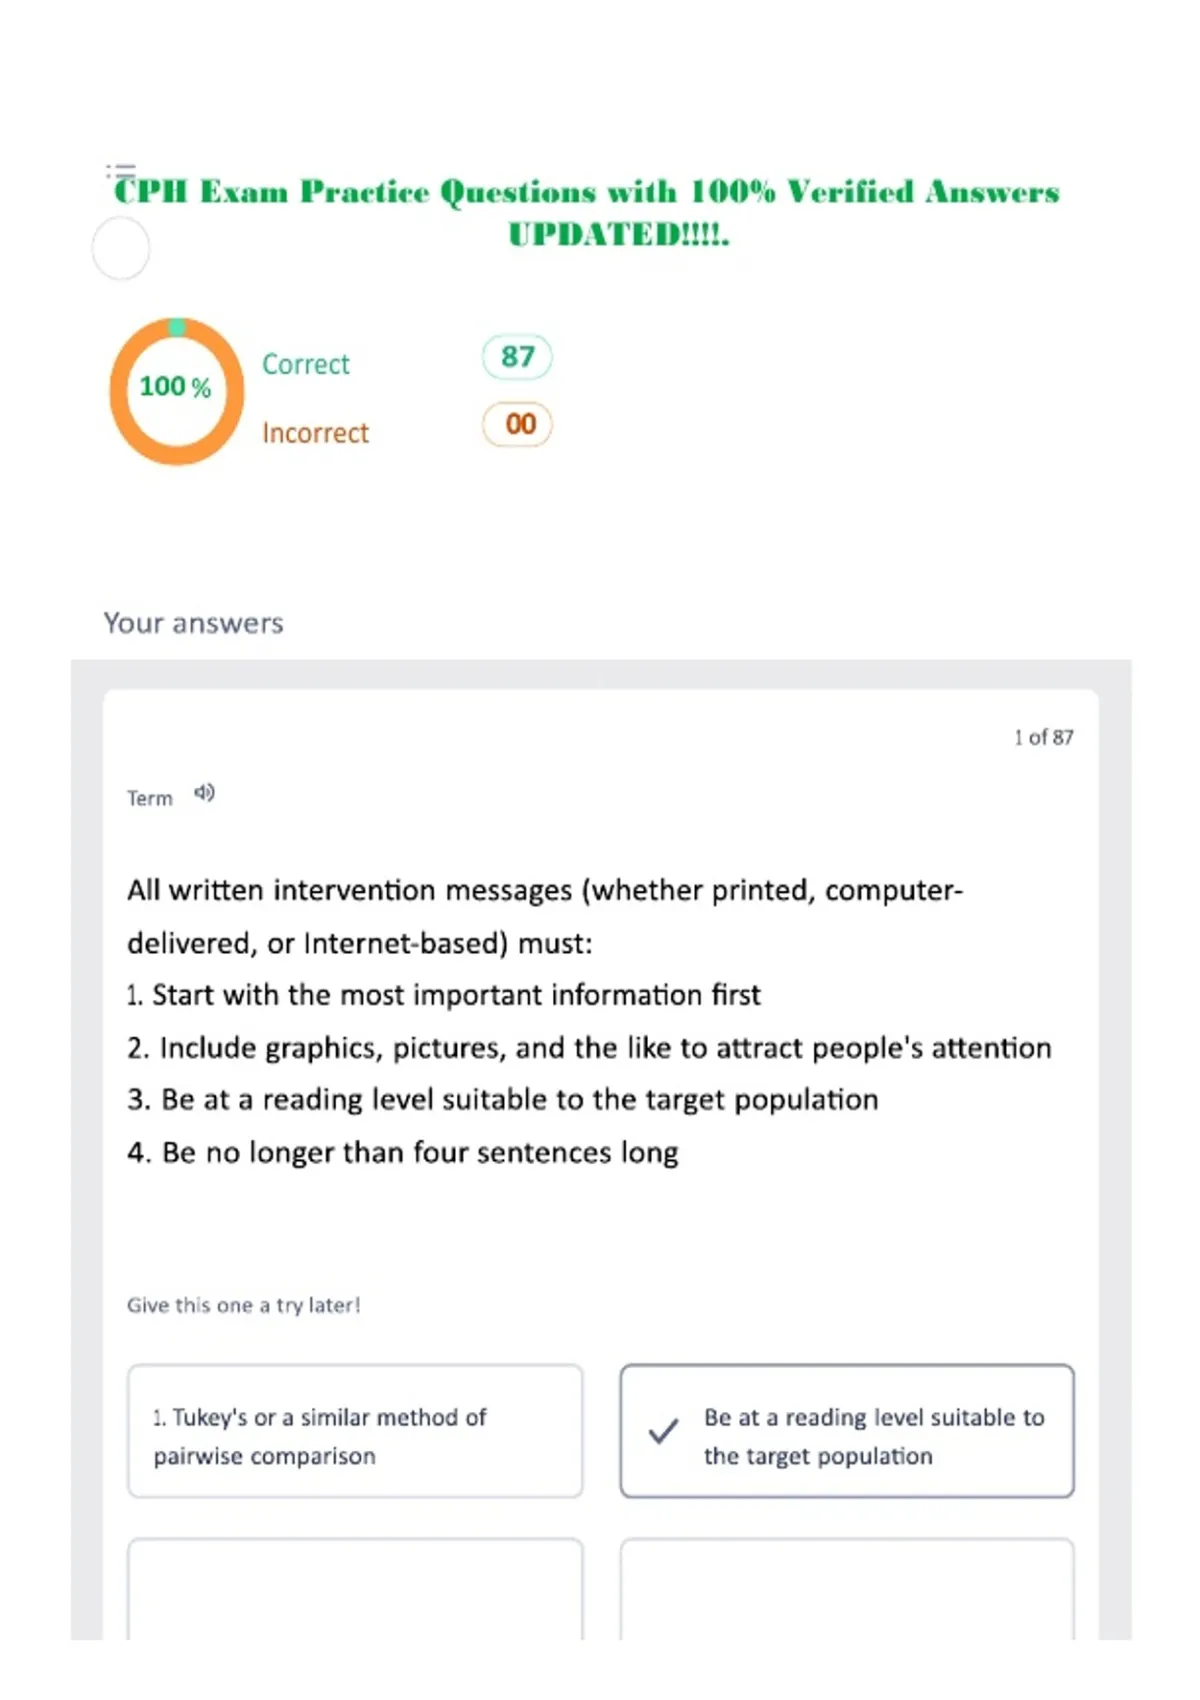
Task: Select the reading level suitable answer option
Action: click(x=847, y=1431)
